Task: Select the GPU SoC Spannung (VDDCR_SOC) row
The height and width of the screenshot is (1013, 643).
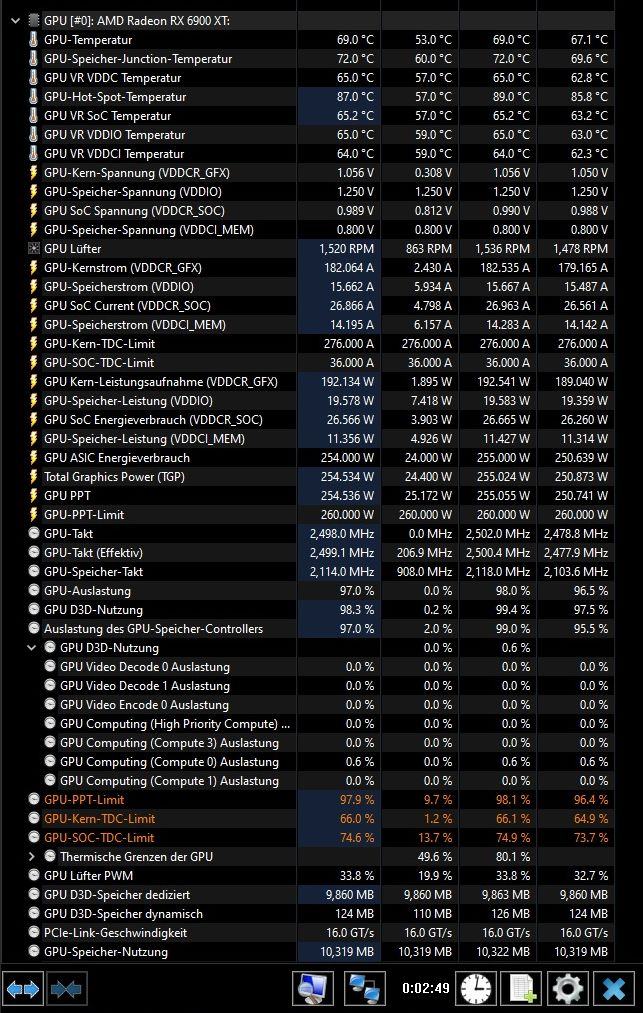Action: click(x=134, y=211)
